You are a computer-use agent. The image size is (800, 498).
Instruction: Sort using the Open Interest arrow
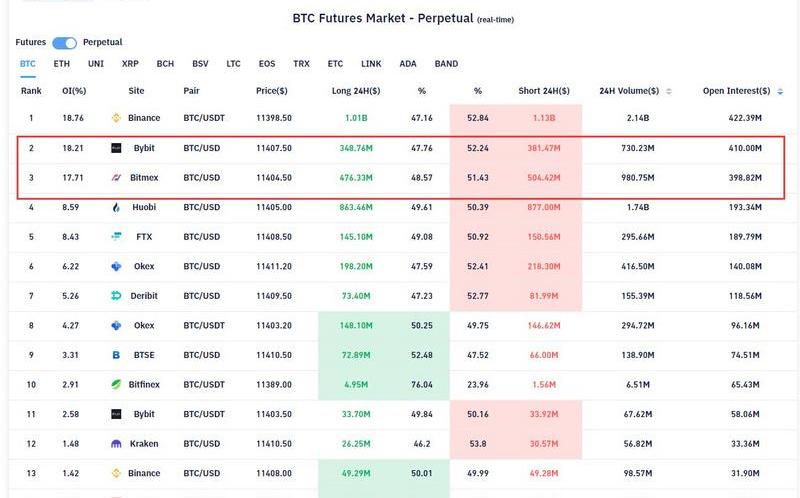point(779,91)
